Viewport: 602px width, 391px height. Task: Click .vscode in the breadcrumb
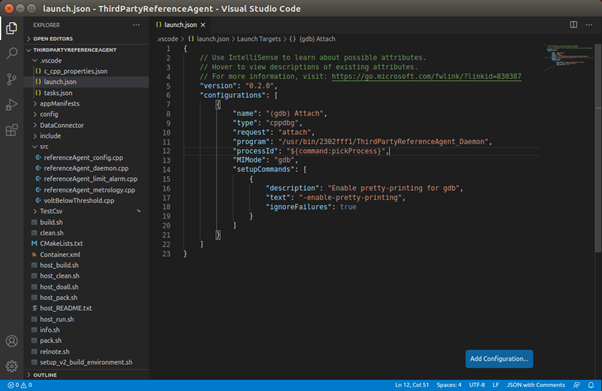[167, 39]
